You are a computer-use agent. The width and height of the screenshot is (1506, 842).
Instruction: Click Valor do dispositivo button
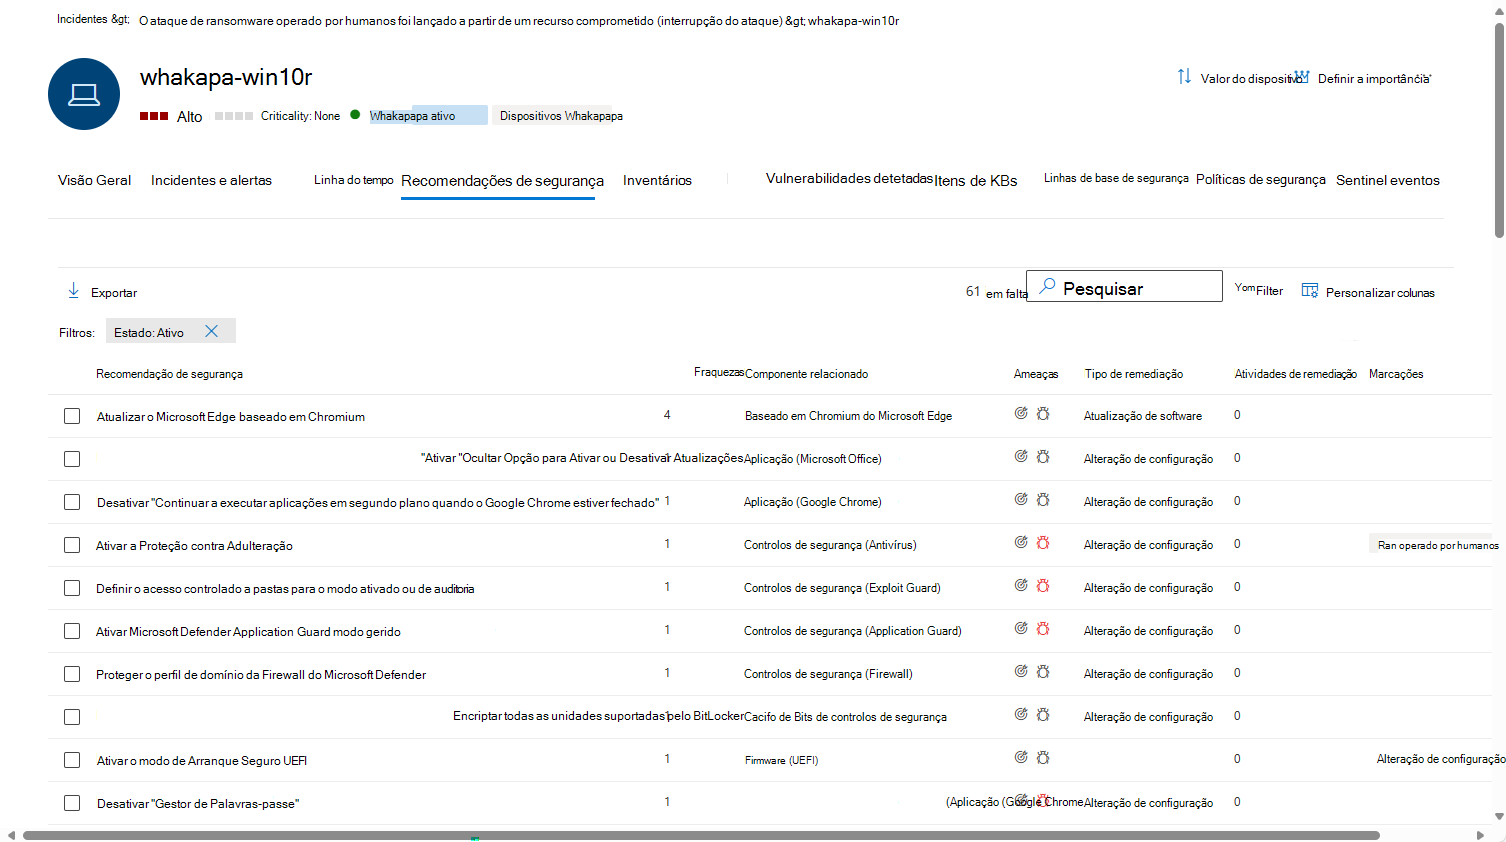(1240, 77)
